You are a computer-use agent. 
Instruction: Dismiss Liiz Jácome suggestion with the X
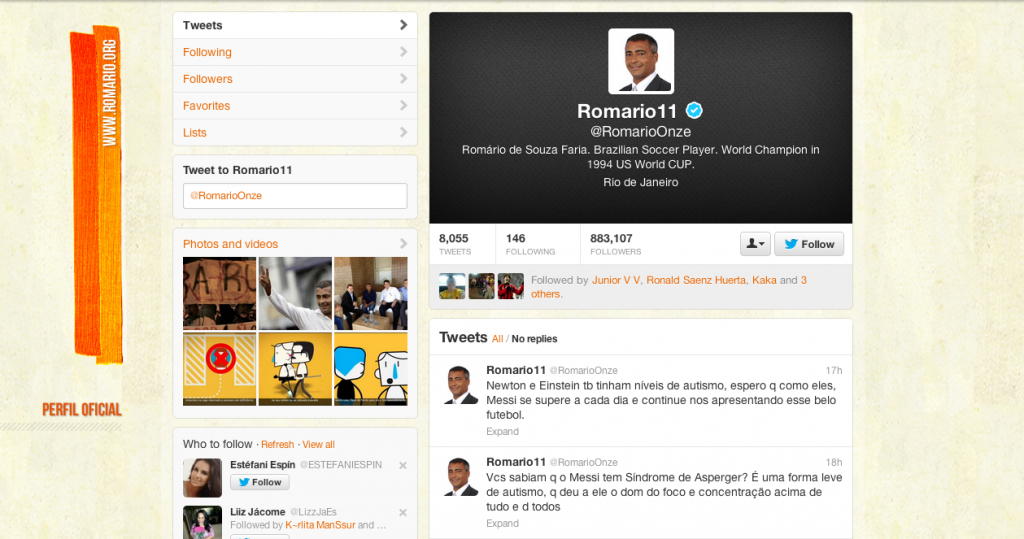(403, 513)
